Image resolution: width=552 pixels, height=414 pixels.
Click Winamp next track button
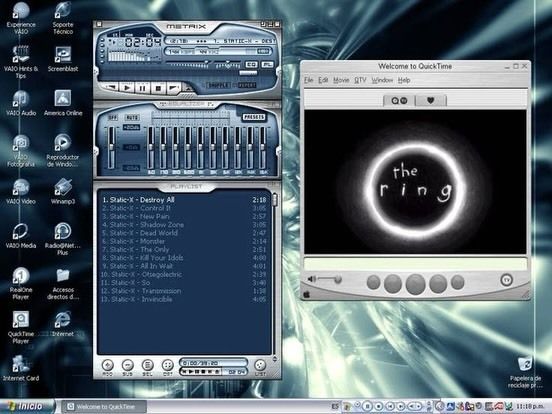[174, 87]
